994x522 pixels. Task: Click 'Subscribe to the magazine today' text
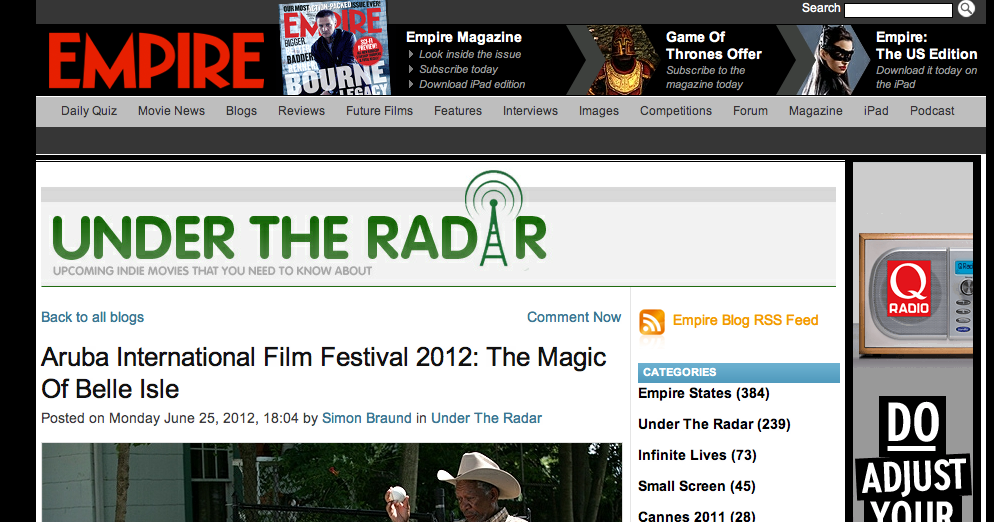tap(706, 77)
